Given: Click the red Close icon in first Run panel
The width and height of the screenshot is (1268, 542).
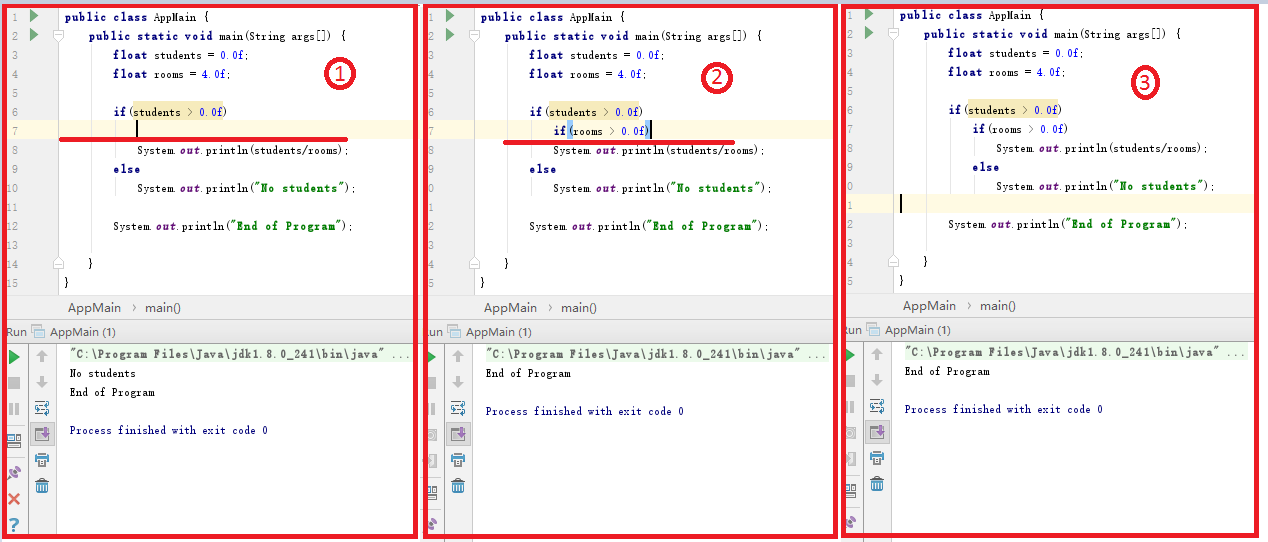Looking at the screenshot, I should pos(14,499).
